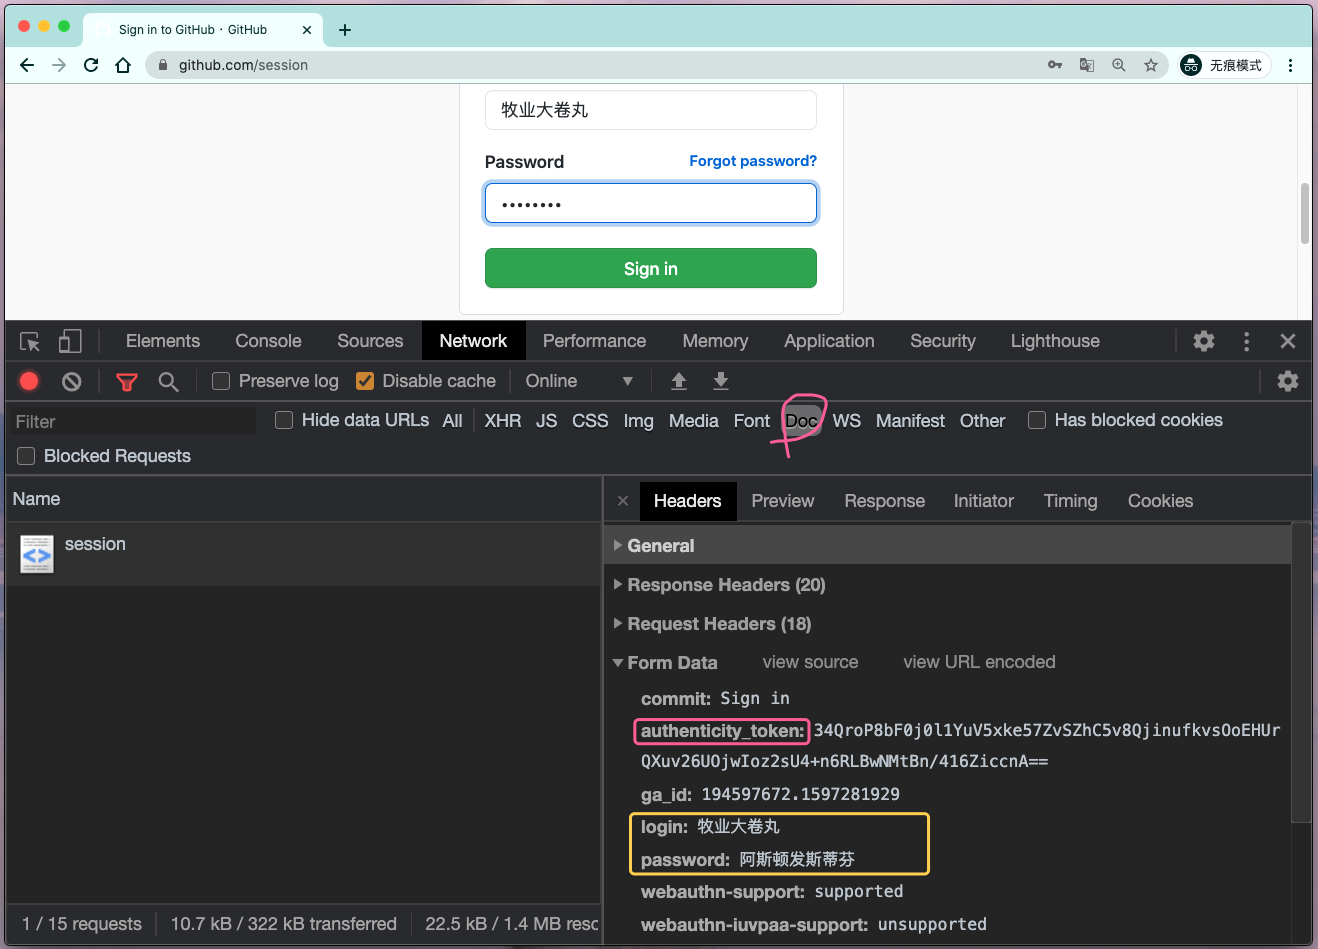The image size is (1318, 949).
Task: Switch to the Elements panel
Action: (163, 341)
